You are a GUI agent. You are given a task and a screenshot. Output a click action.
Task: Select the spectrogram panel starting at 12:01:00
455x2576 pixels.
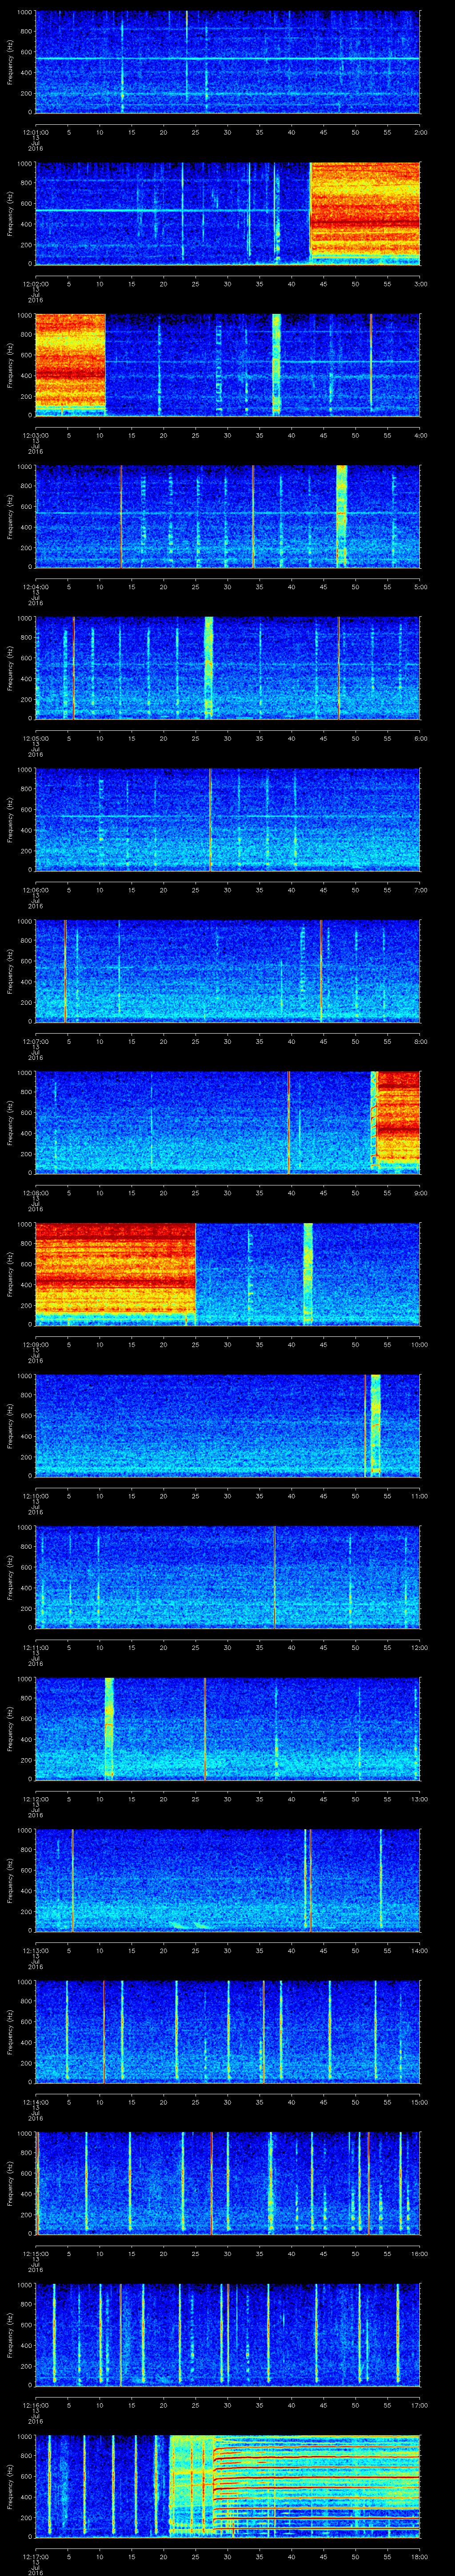(x=227, y=62)
